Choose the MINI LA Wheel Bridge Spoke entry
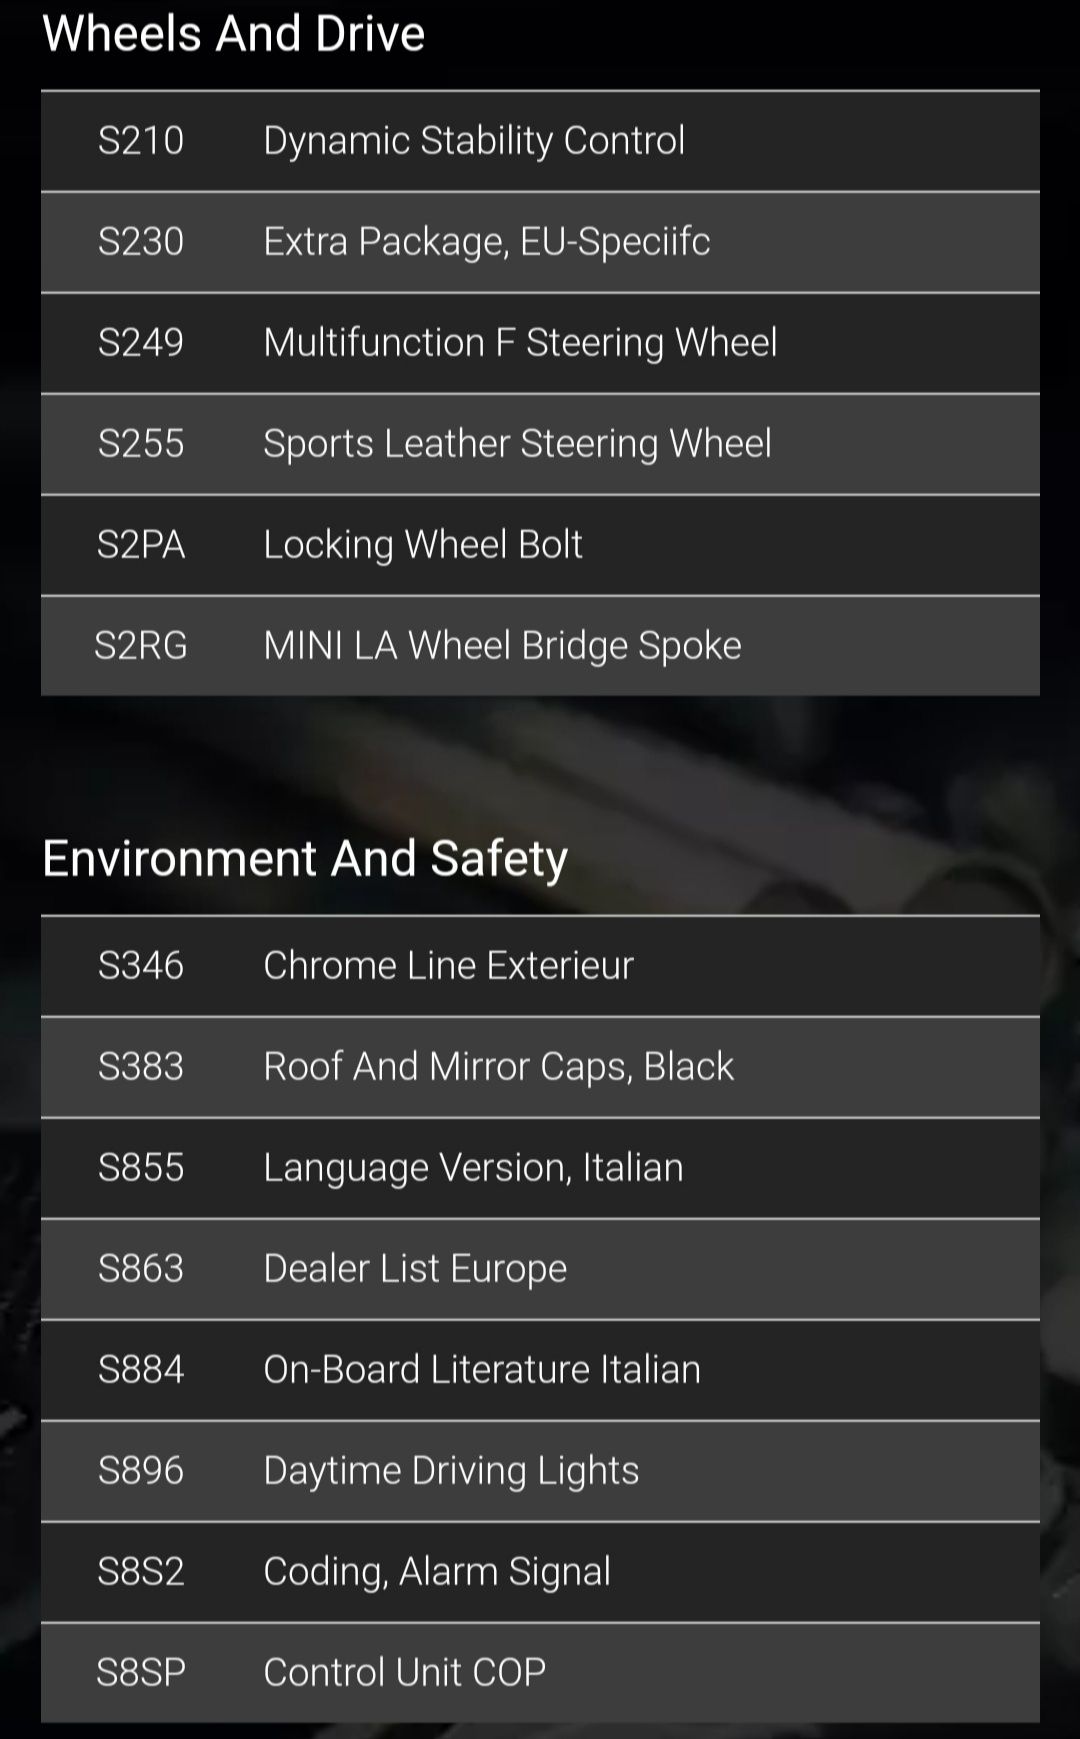This screenshot has width=1080, height=1739. click(540, 646)
